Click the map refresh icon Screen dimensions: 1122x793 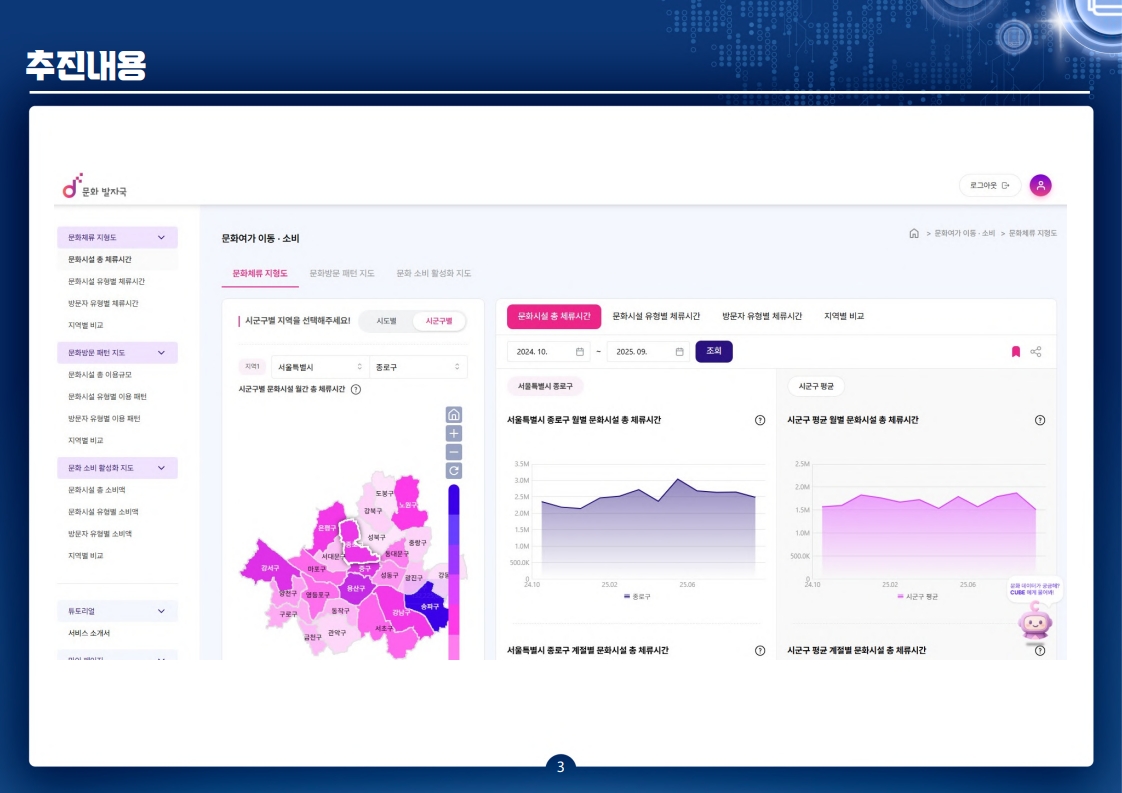tap(454, 471)
